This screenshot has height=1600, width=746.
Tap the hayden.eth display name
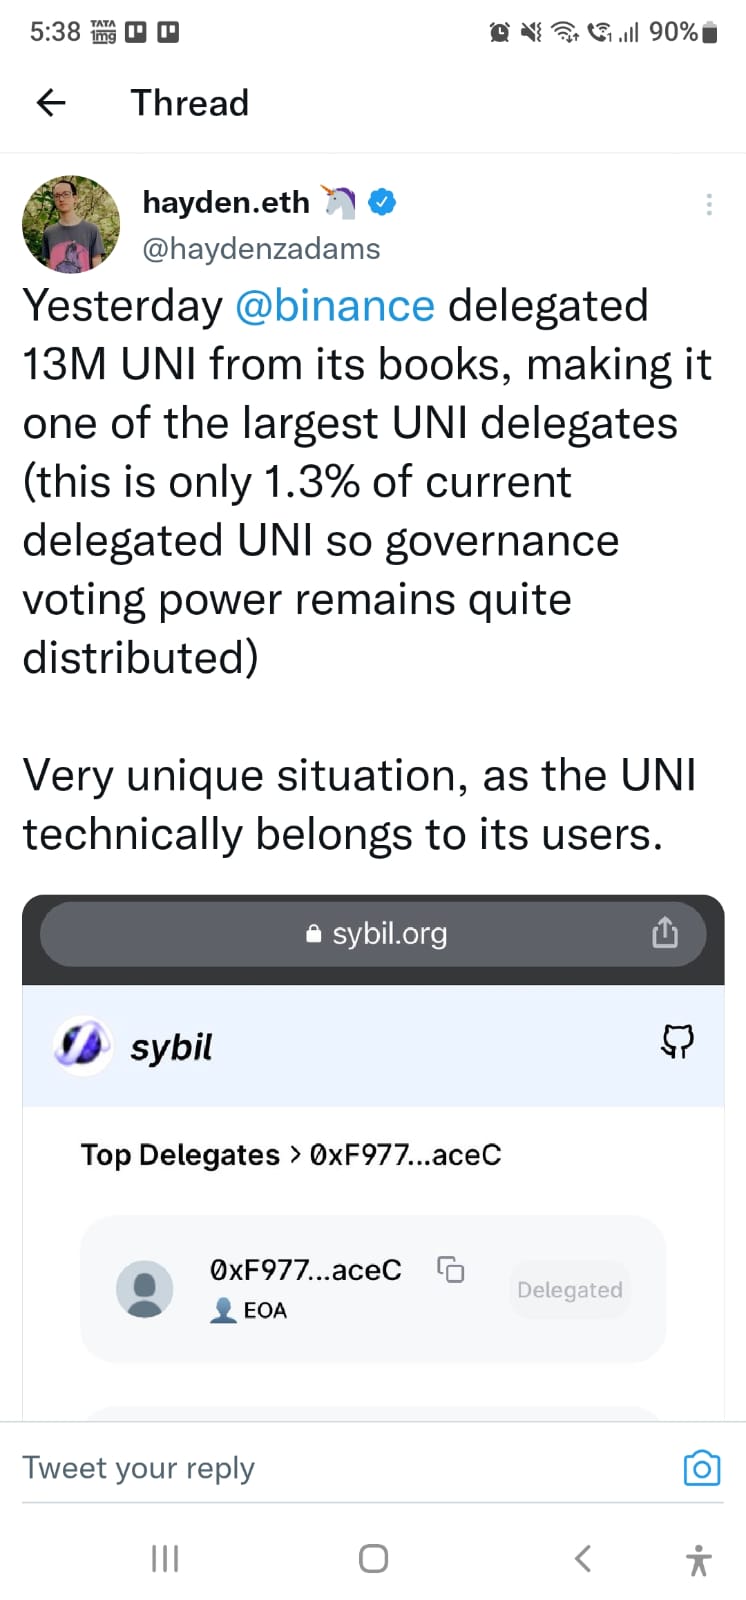(226, 202)
